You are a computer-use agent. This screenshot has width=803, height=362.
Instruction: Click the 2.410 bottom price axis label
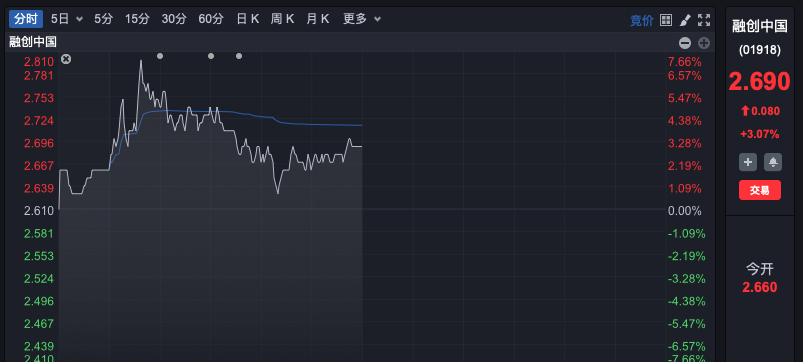[39, 358]
